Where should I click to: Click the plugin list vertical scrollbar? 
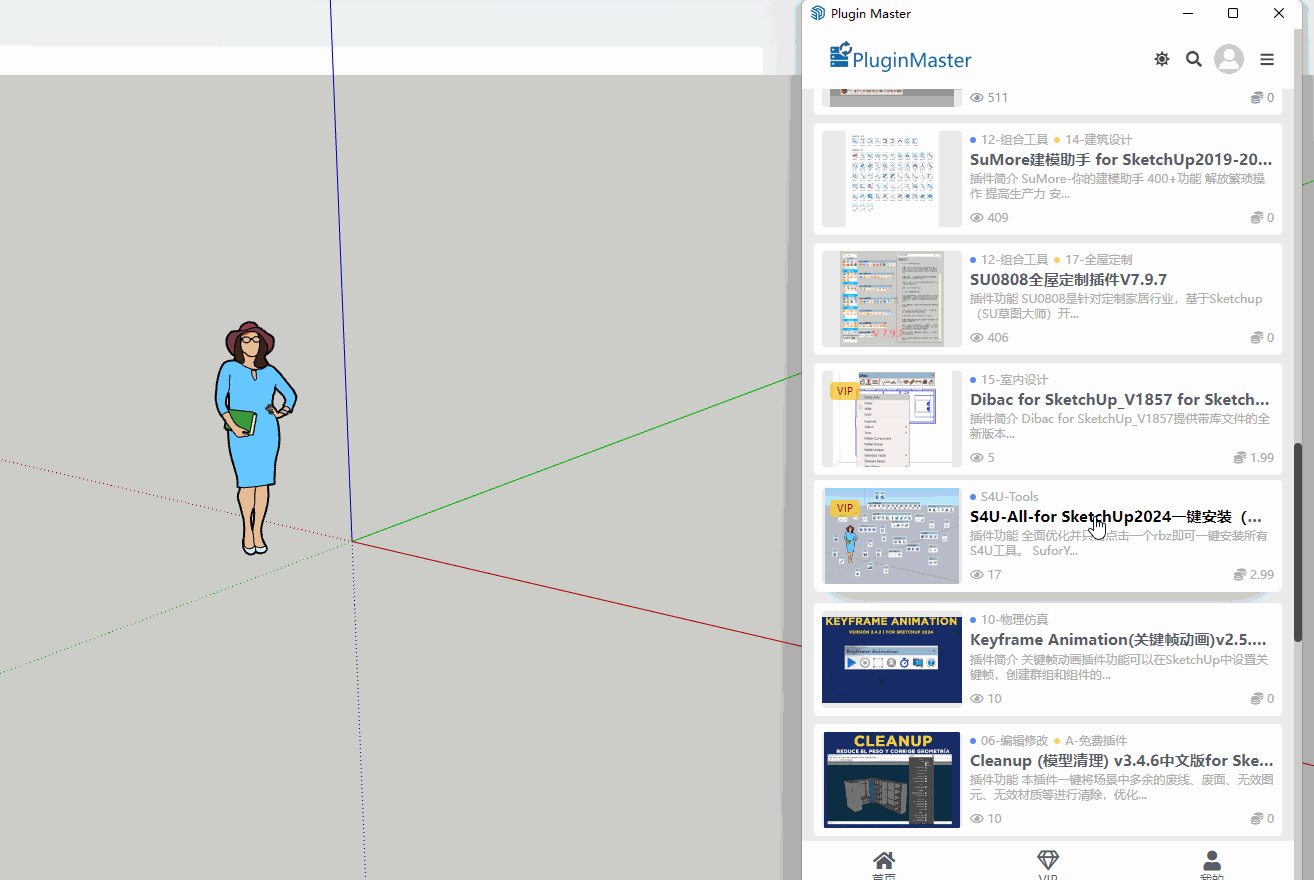1299,540
